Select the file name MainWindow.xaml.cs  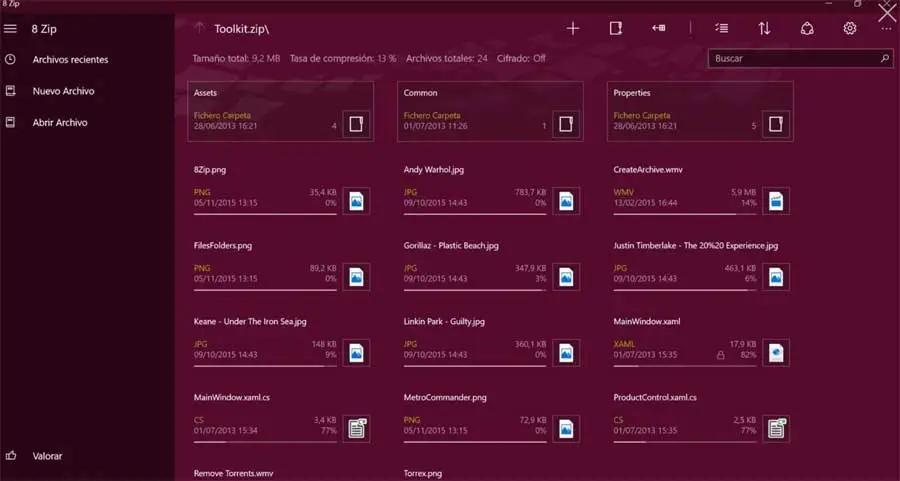232,397
